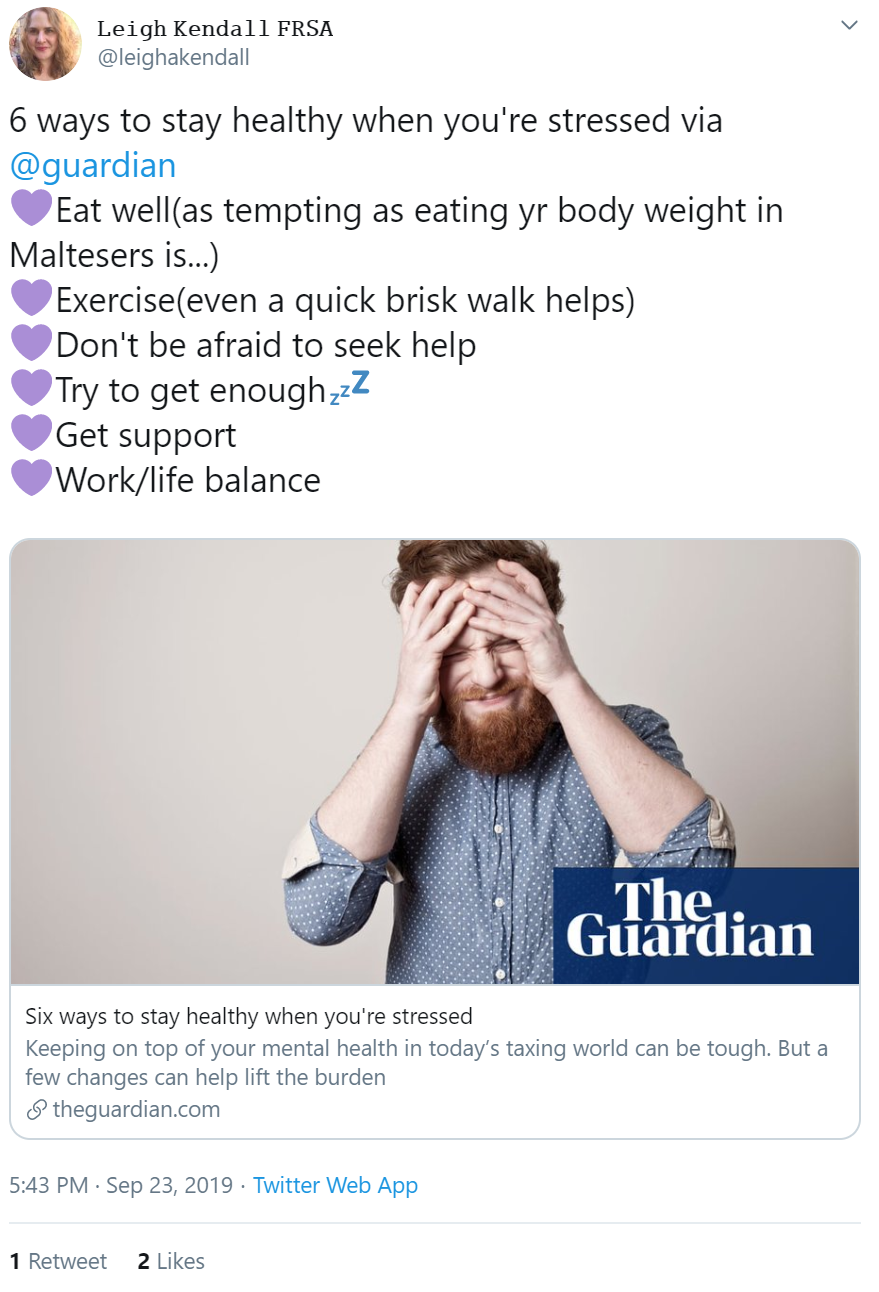The image size is (879, 1292).
Task: Click the purple heart before Get support
Action: (x=31, y=435)
